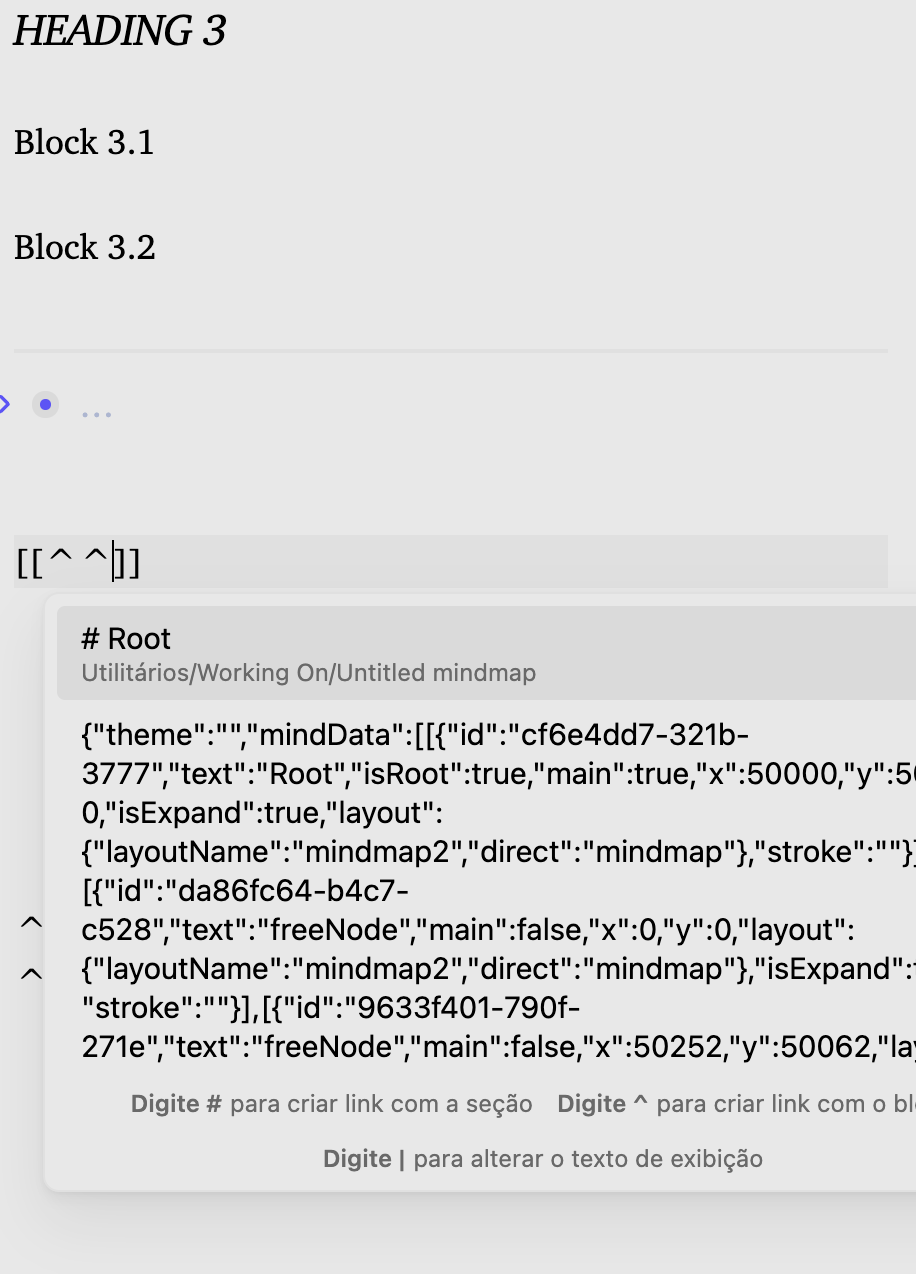Click the lower caret symbol left of popup

point(32,972)
